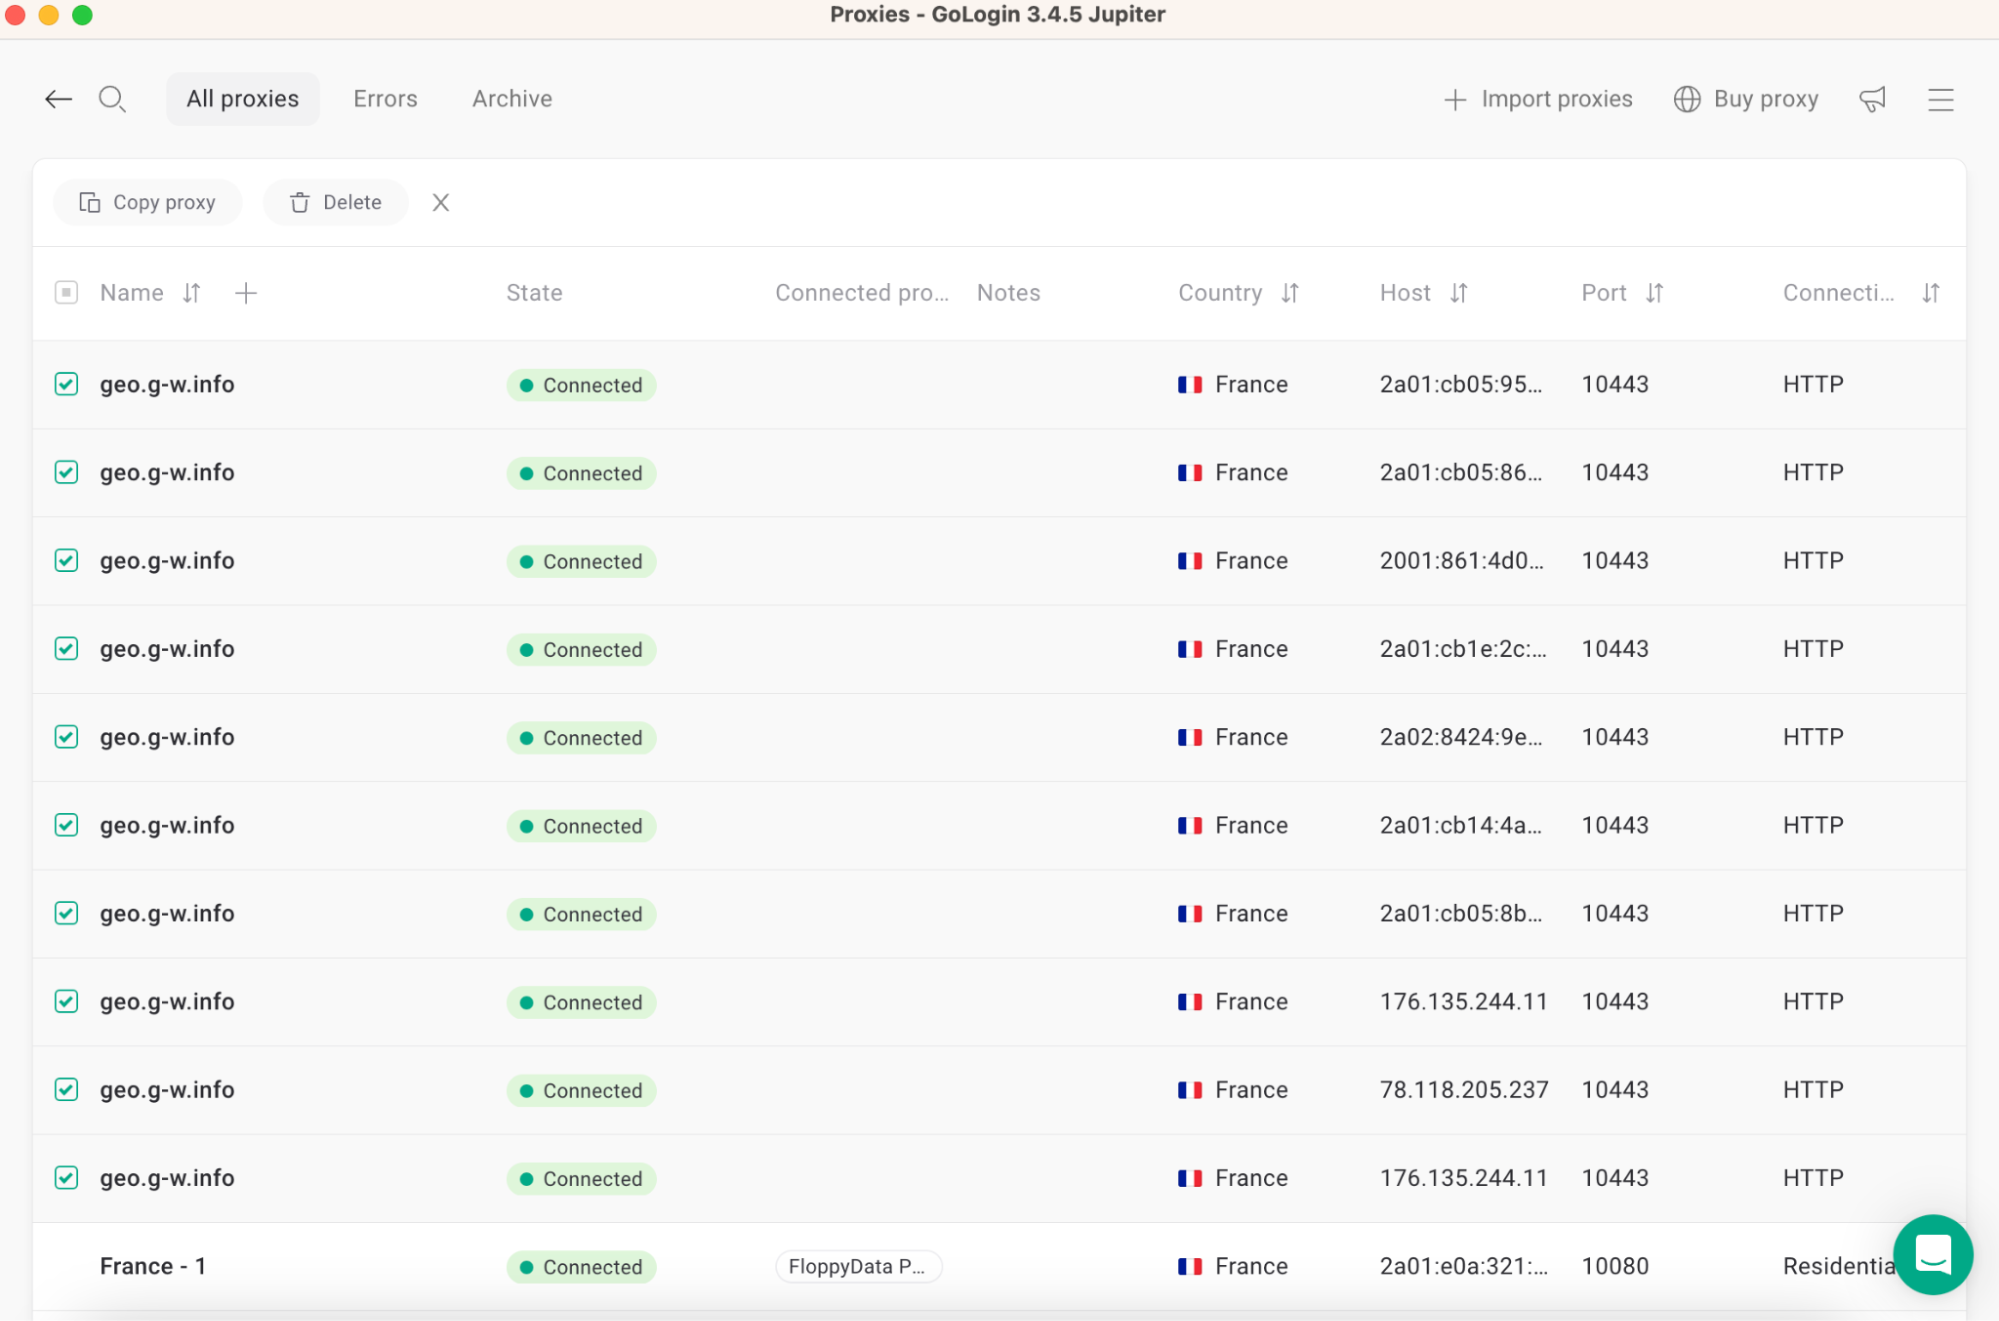Image resolution: width=1999 pixels, height=1321 pixels.
Task: Uncheck proxy with host 2a01:cb14:4a…
Action: [67, 825]
